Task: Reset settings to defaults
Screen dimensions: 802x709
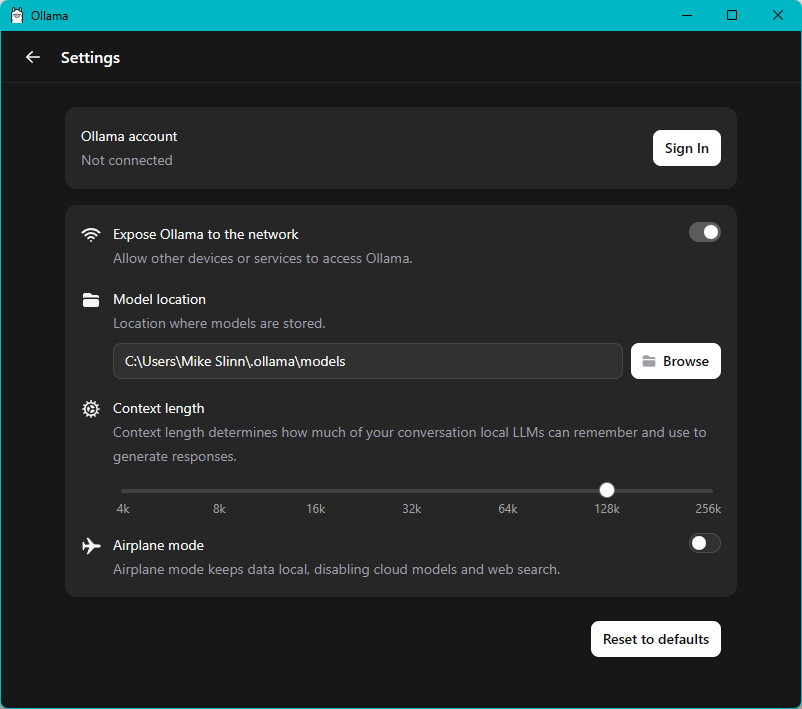Action: [655, 639]
